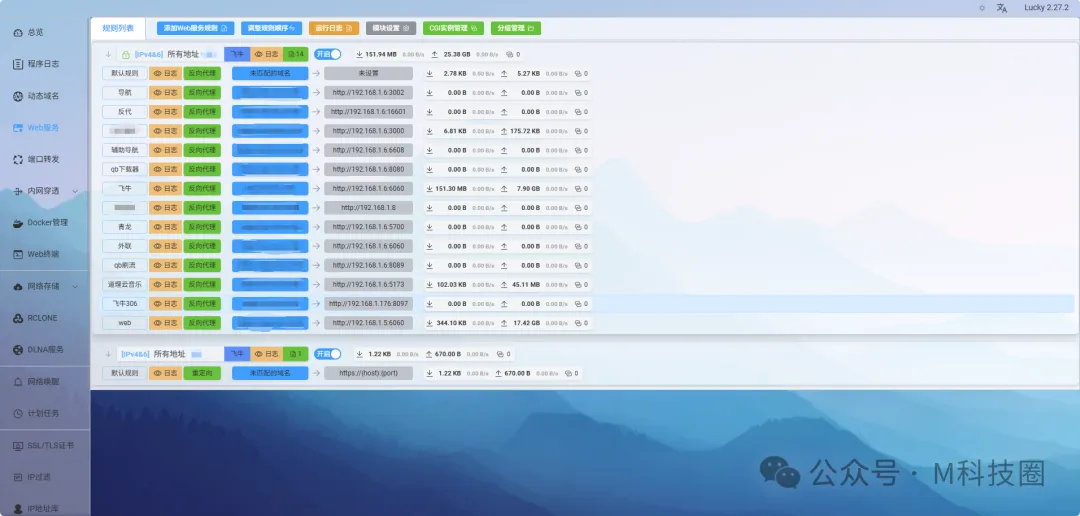Open SSL/TLS证书 certificates page
The height and width of the screenshot is (516, 1080).
click(x=43, y=445)
